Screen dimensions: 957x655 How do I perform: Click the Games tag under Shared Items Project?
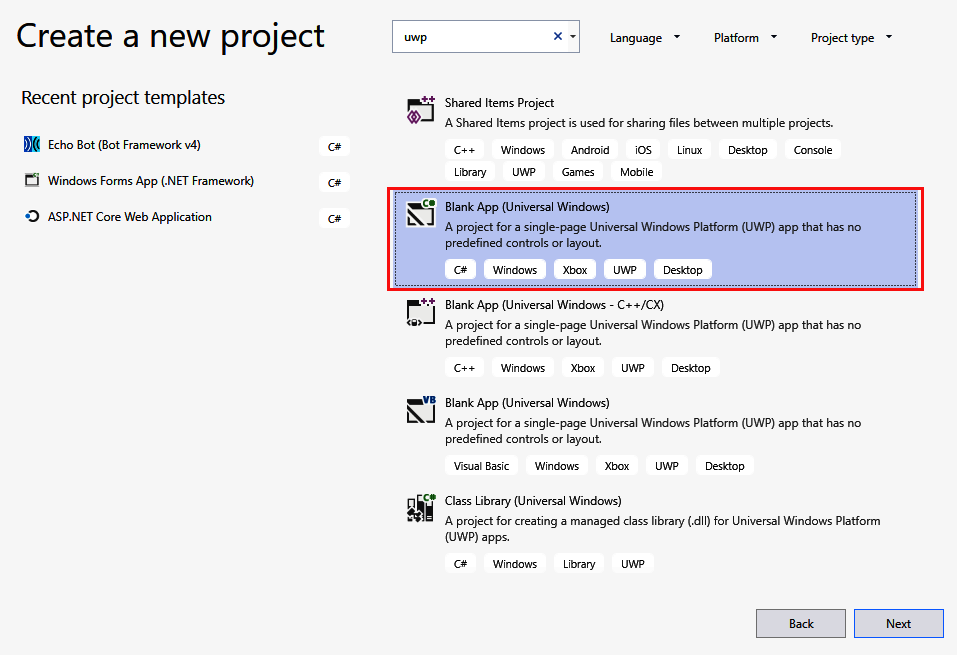pyautogui.click(x=577, y=172)
